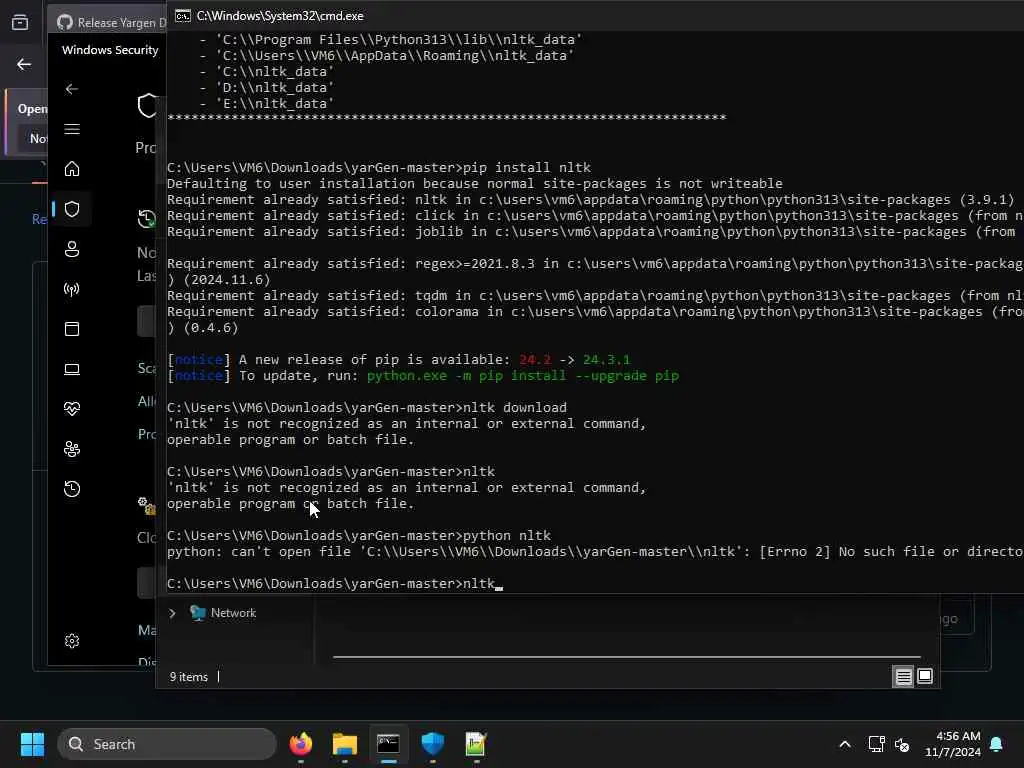Click the 'python nltk' command line
The width and height of the screenshot is (1024, 768).
[359, 536]
